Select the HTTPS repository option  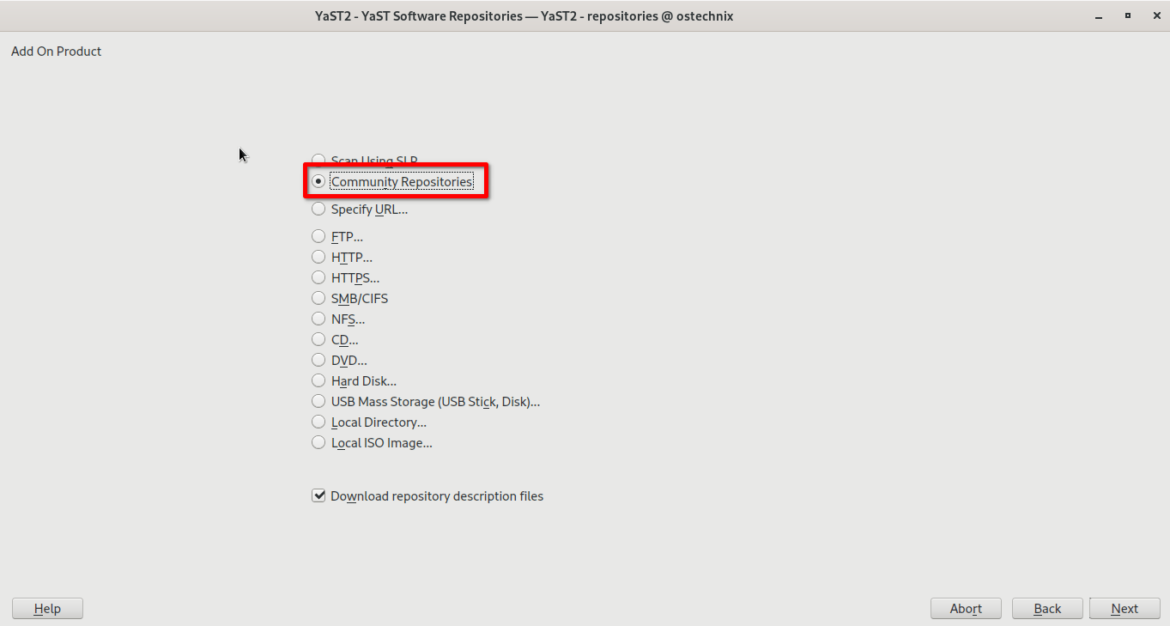[x=319, y=278]
